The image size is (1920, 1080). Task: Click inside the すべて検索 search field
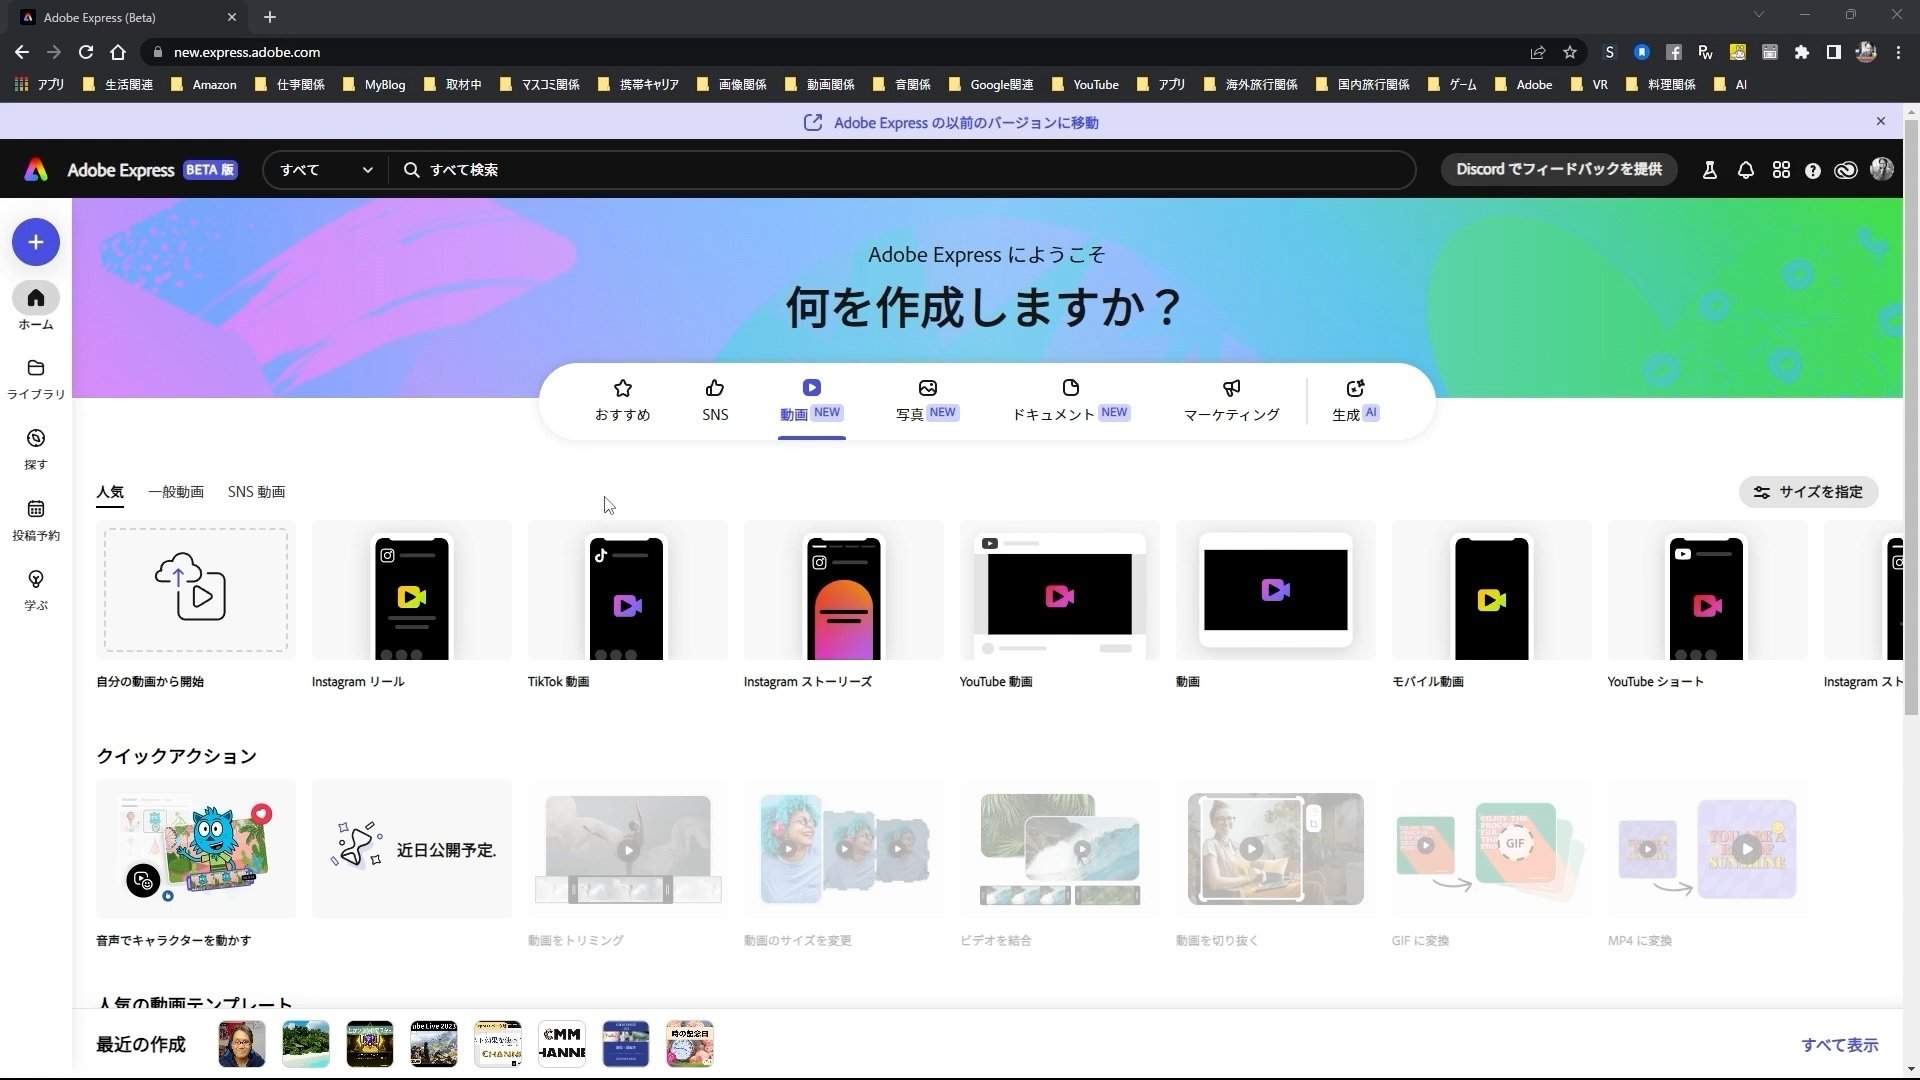700,169
